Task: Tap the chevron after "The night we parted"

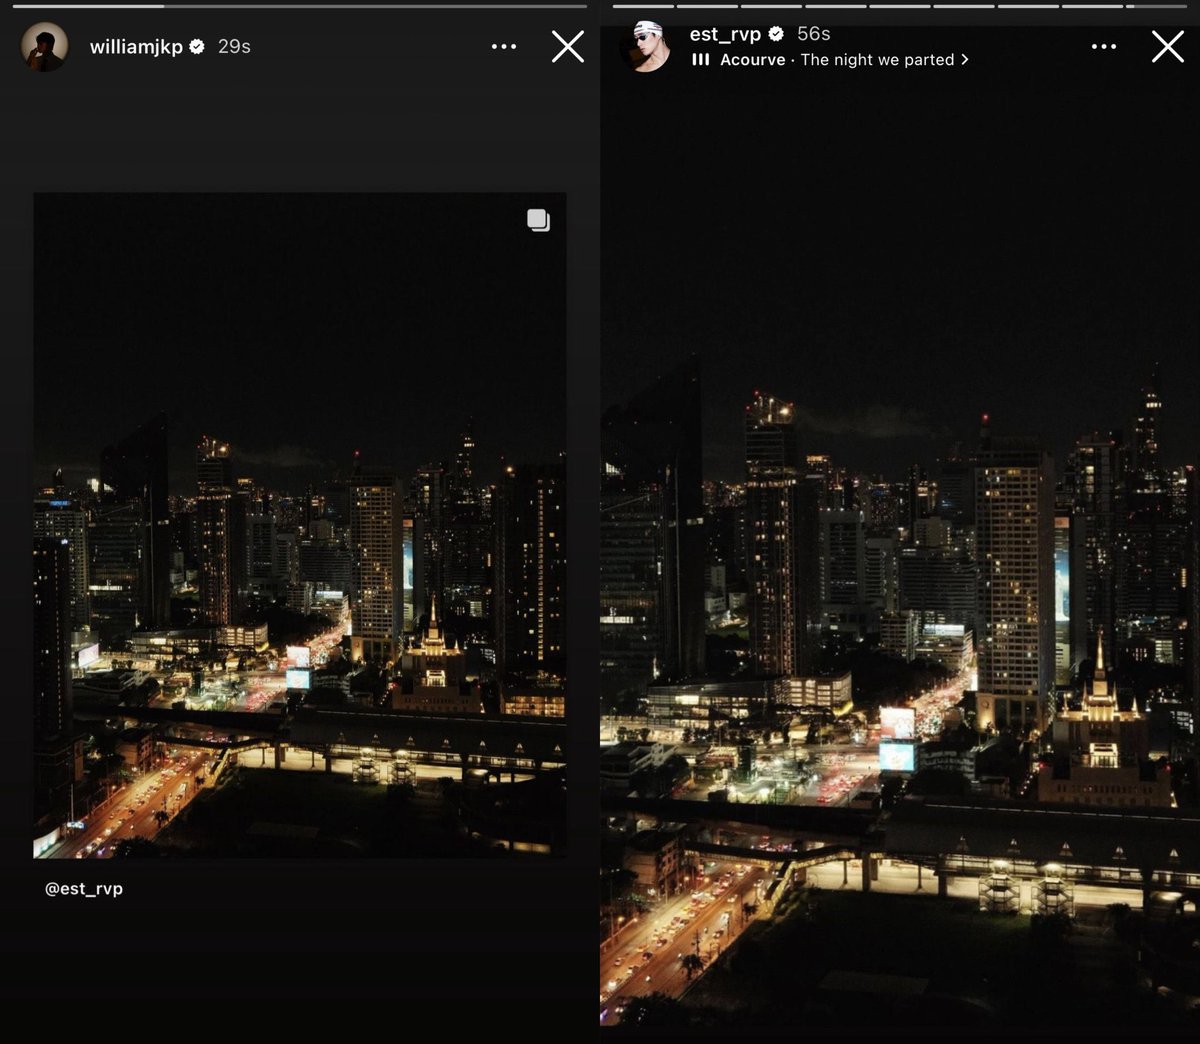Action: (964, 60)
